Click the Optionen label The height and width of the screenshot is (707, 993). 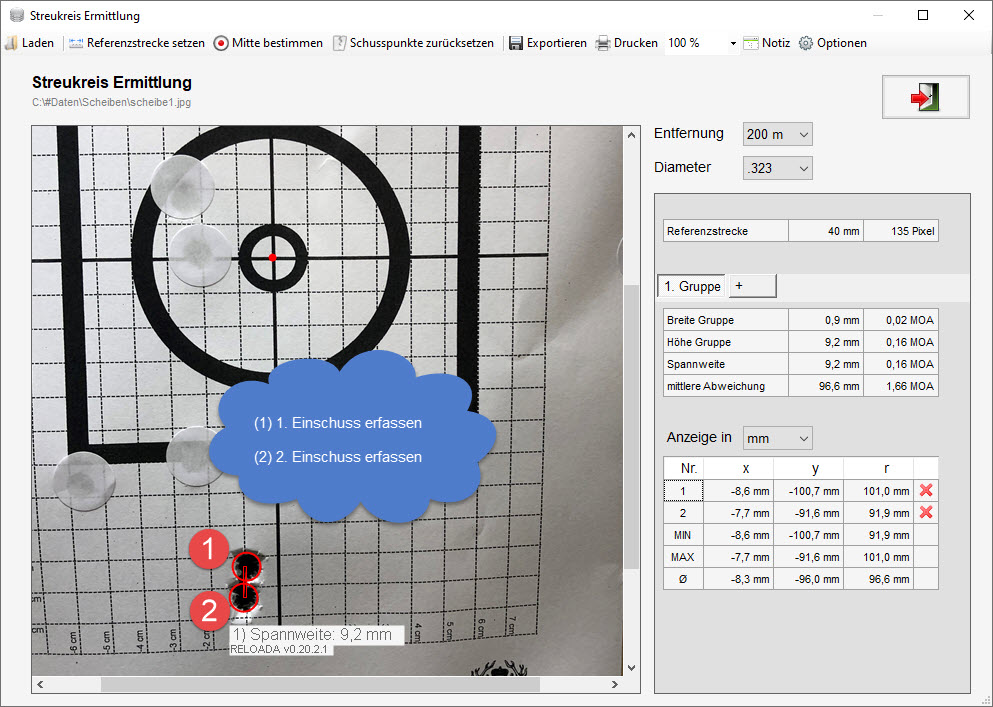(842, 43)
